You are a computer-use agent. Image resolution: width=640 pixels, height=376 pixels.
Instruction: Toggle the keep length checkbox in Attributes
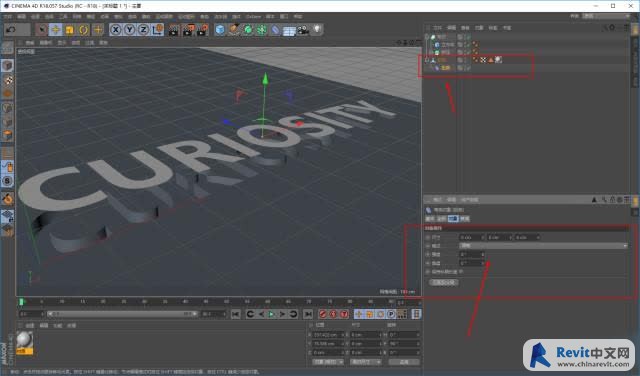click(x=461, y=271)
